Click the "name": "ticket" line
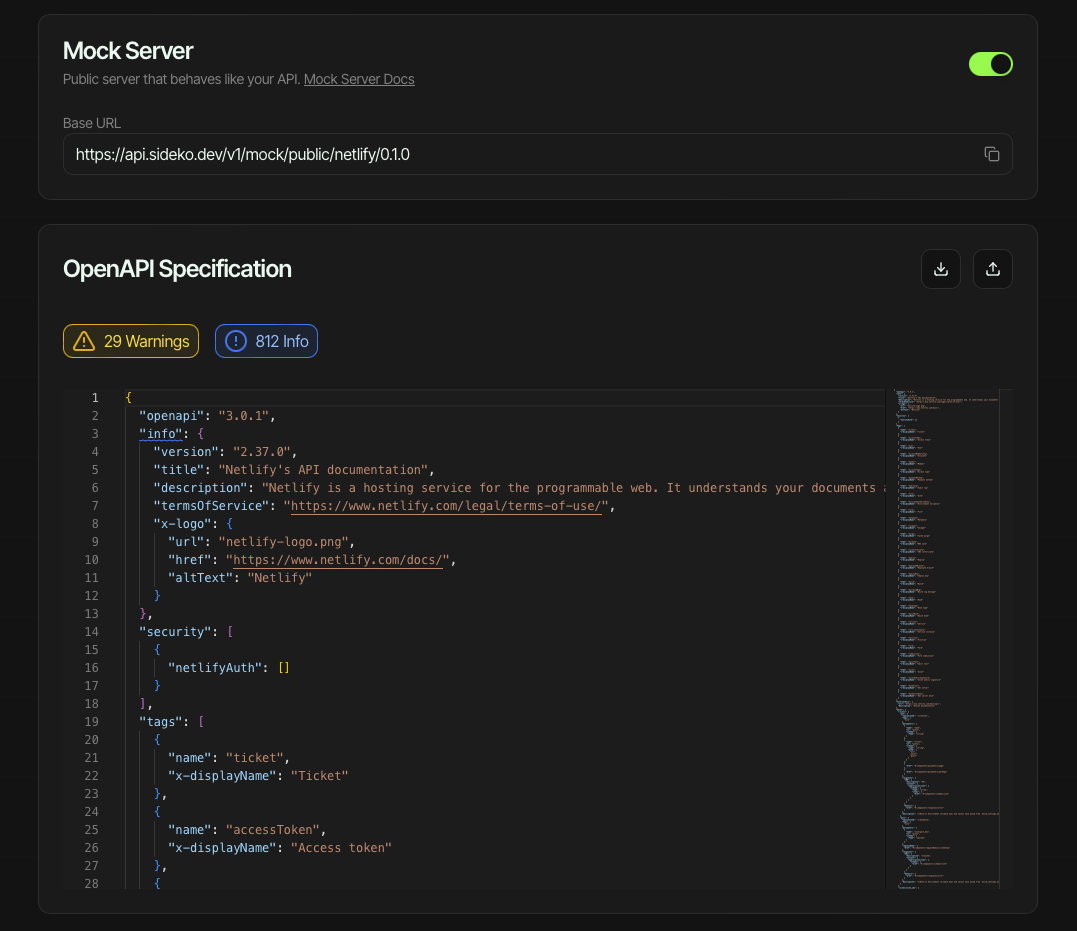The image size is (1077, 931). 229,758
